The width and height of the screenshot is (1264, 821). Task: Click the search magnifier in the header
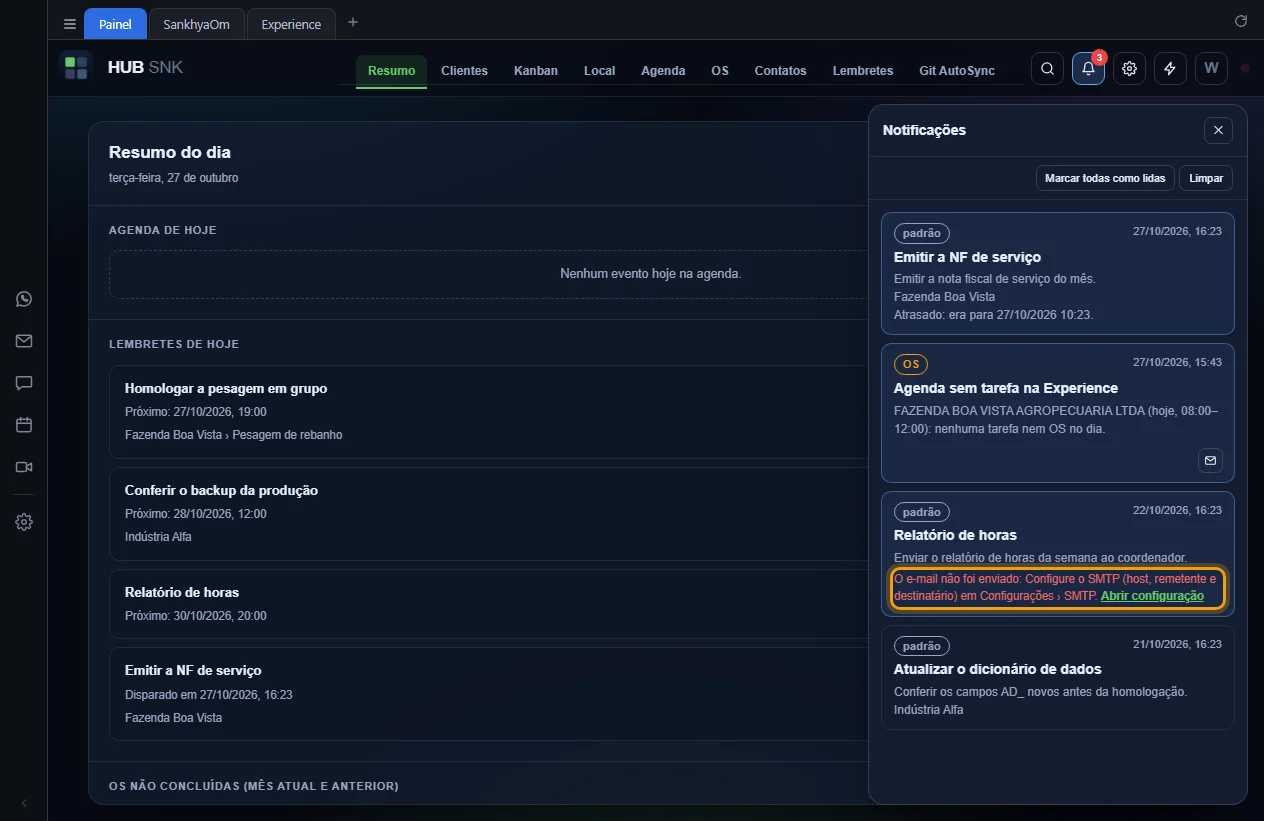pyautogui.click(x=1047, y=69)
